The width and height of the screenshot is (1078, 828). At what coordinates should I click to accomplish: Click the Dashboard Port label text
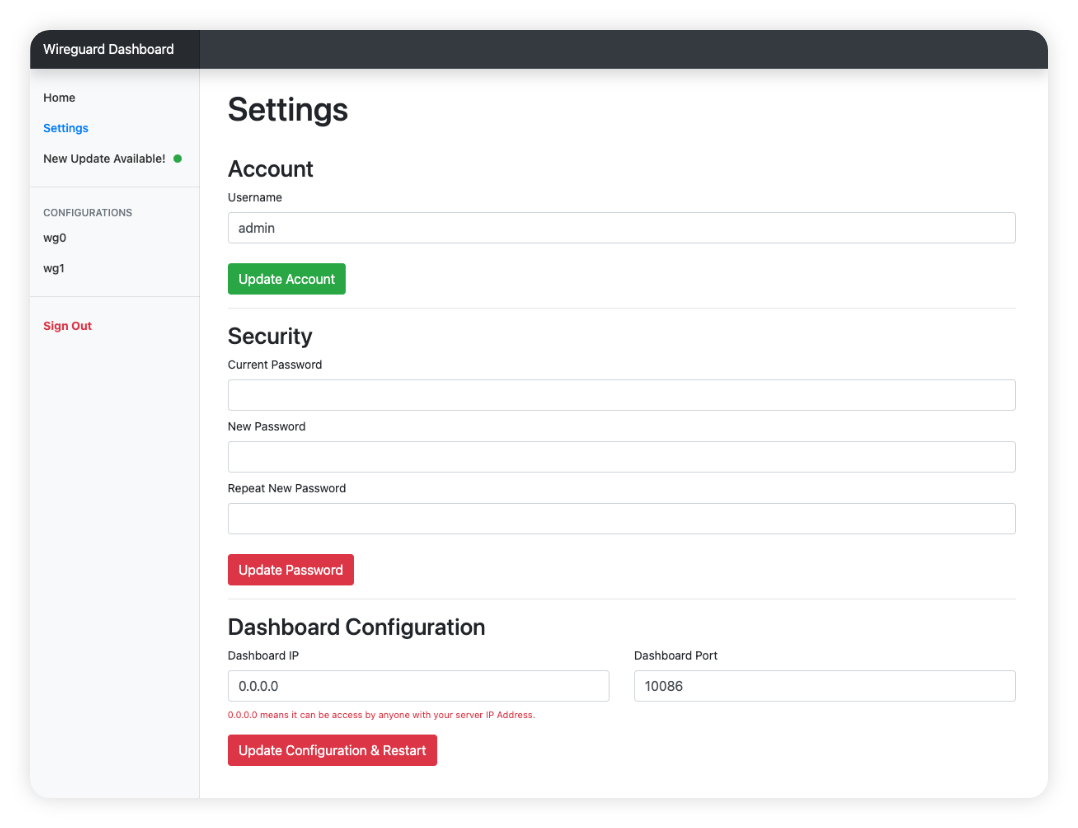pos(675,656)
